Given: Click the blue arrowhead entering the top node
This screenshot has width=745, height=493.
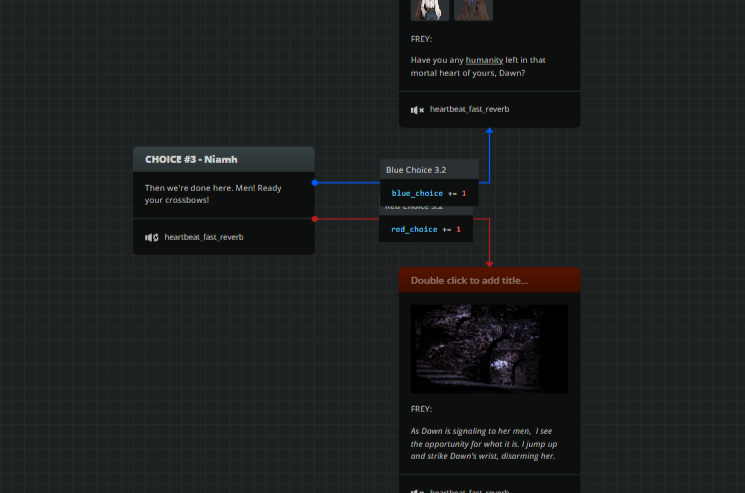Looking at the screenshot, I should tap(489, 131).
